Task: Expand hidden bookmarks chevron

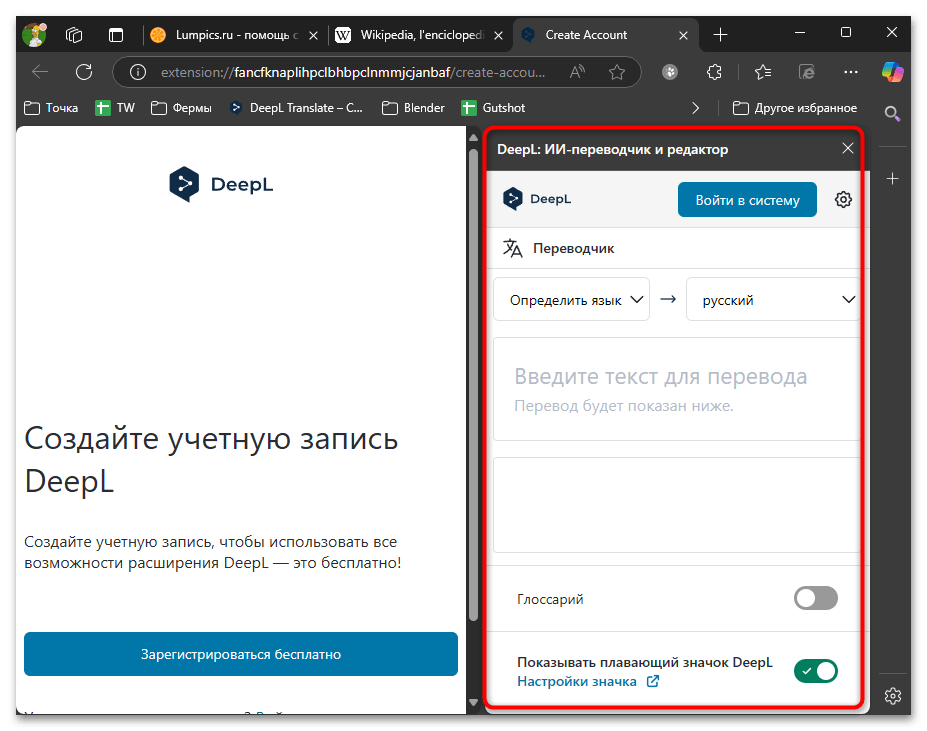Action: coord(696,108)
